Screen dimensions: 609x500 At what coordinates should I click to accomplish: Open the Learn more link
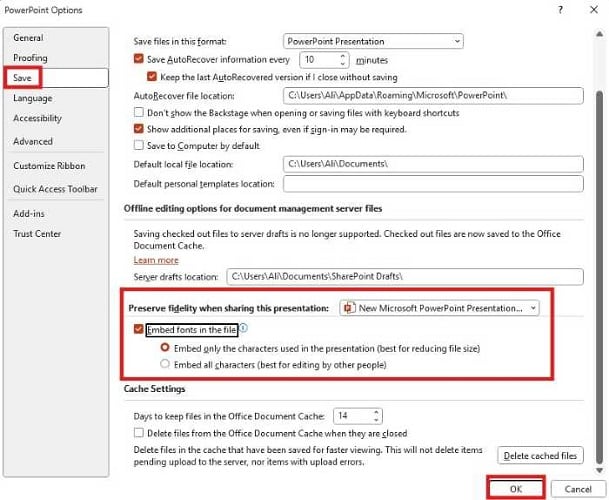click(156, 260)
